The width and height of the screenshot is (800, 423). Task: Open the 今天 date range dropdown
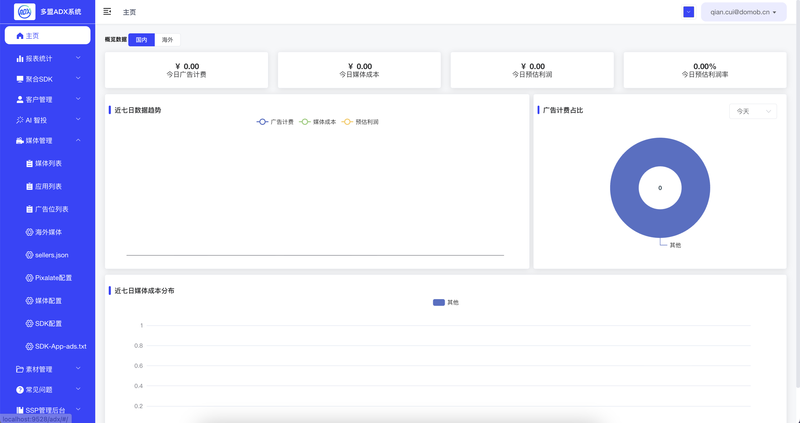tap(753, 111)
